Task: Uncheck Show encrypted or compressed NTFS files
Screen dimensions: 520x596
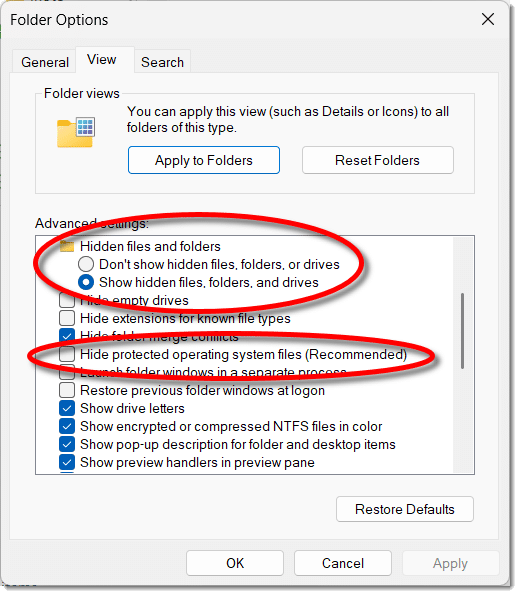Action: 67,426
